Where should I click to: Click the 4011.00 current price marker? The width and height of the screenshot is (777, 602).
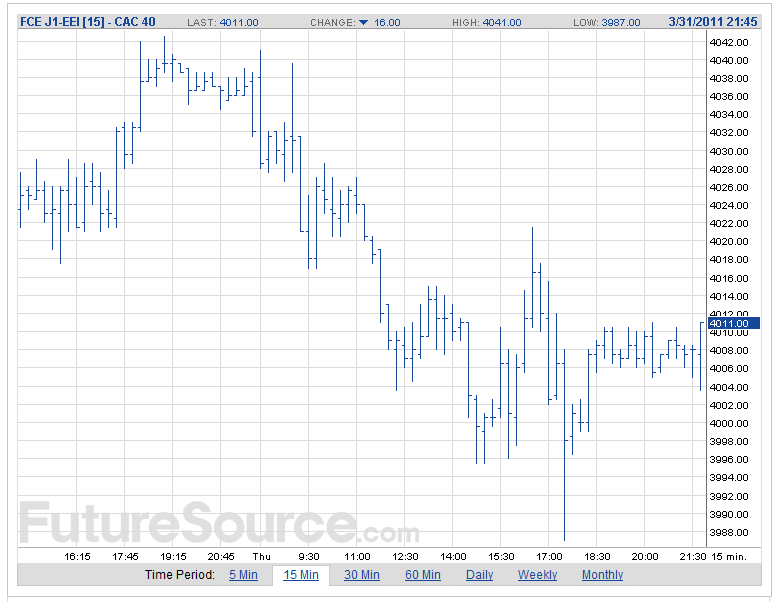(x=733, y=324)
